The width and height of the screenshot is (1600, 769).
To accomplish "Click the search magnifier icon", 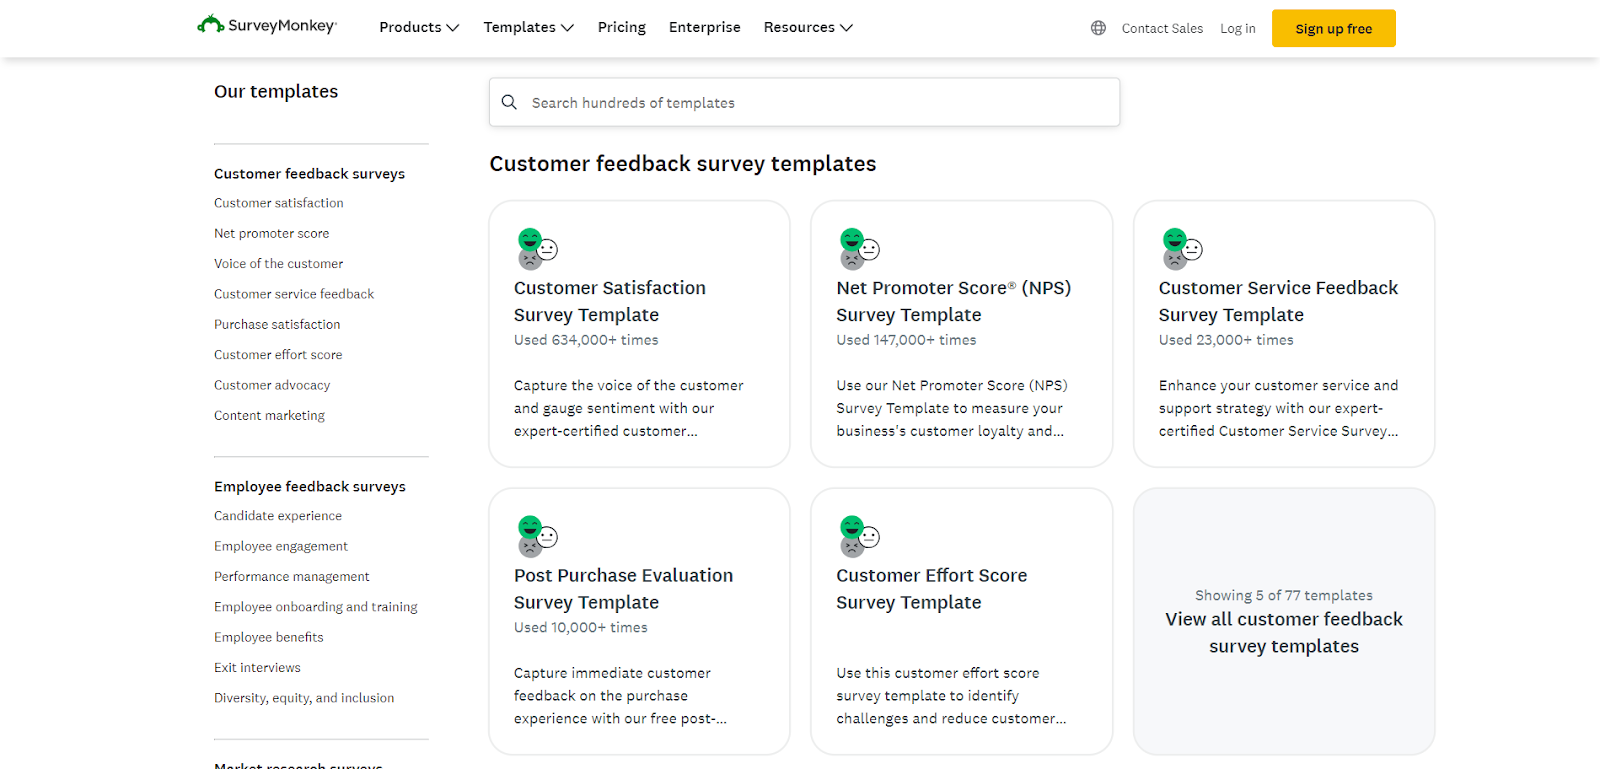I will [x=509, y=102].
